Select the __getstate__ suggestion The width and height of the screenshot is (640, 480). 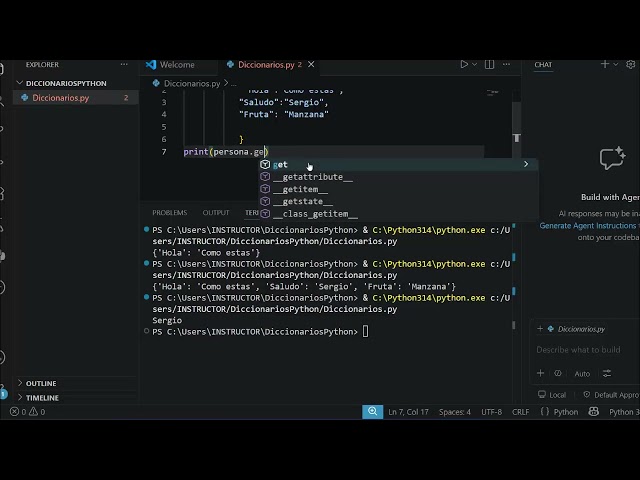pyautogui.click(x=398, y=201)
